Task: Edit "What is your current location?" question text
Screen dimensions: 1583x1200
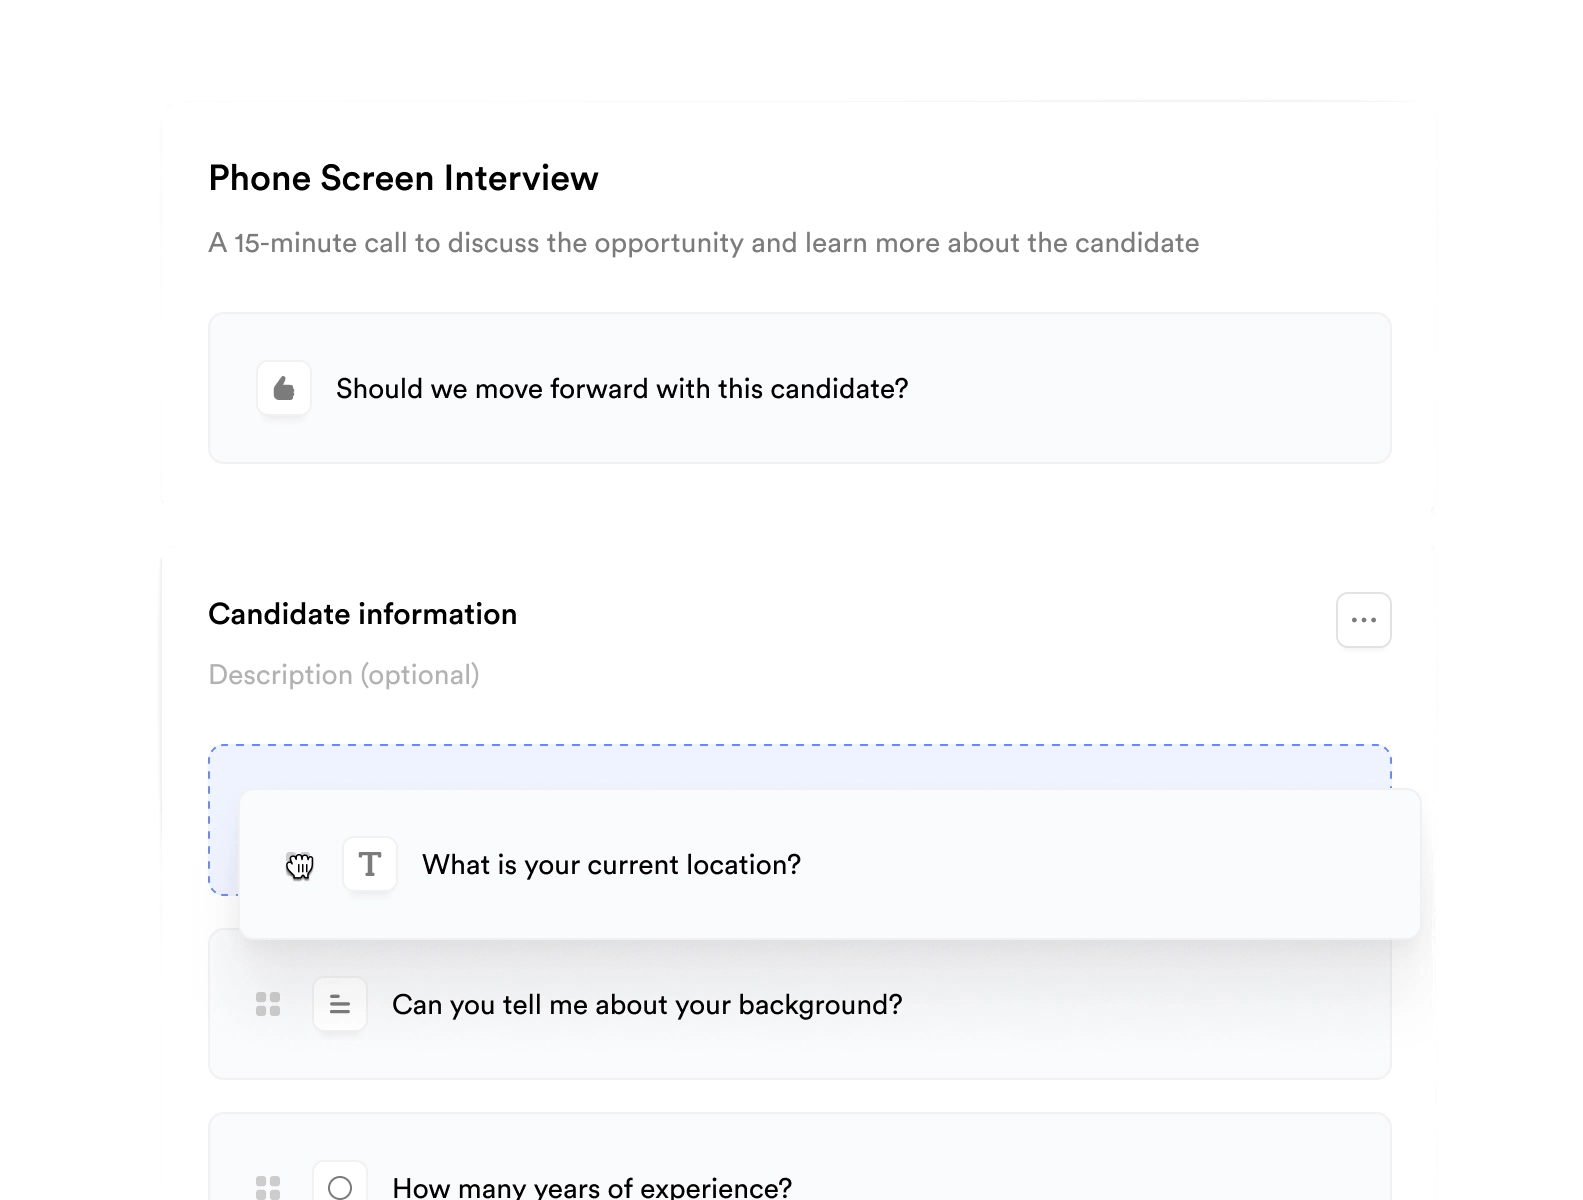Action: (611, 864)
